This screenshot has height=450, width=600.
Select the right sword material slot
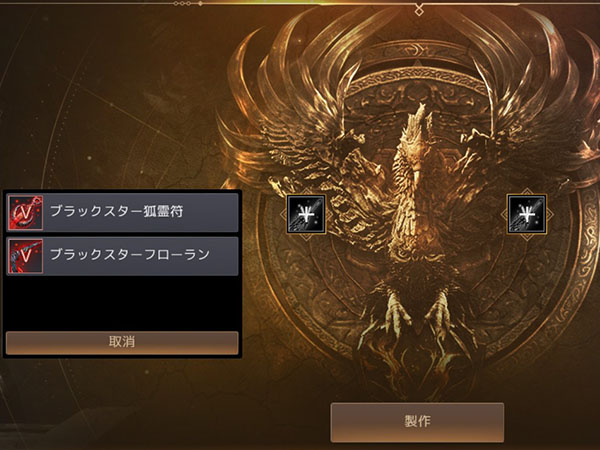pyautogui.click(x=527, y=214)
